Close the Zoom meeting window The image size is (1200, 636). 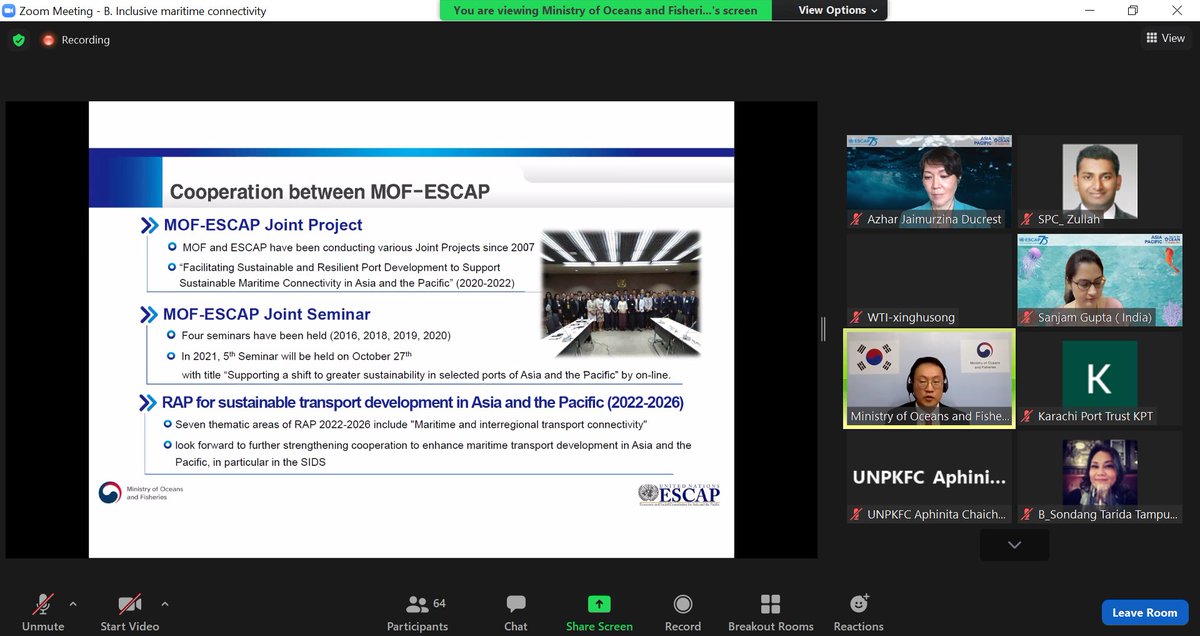1177,11
